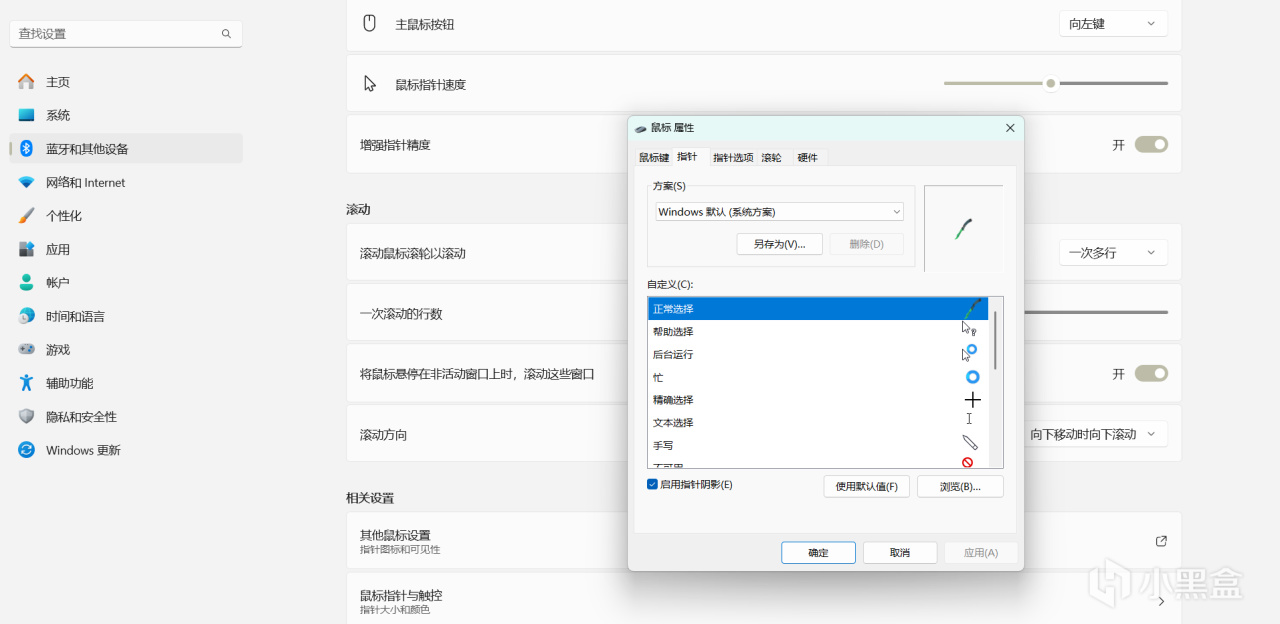
Task: Expand the 鼠标指针与触控 chevron
Action: 1161,602
